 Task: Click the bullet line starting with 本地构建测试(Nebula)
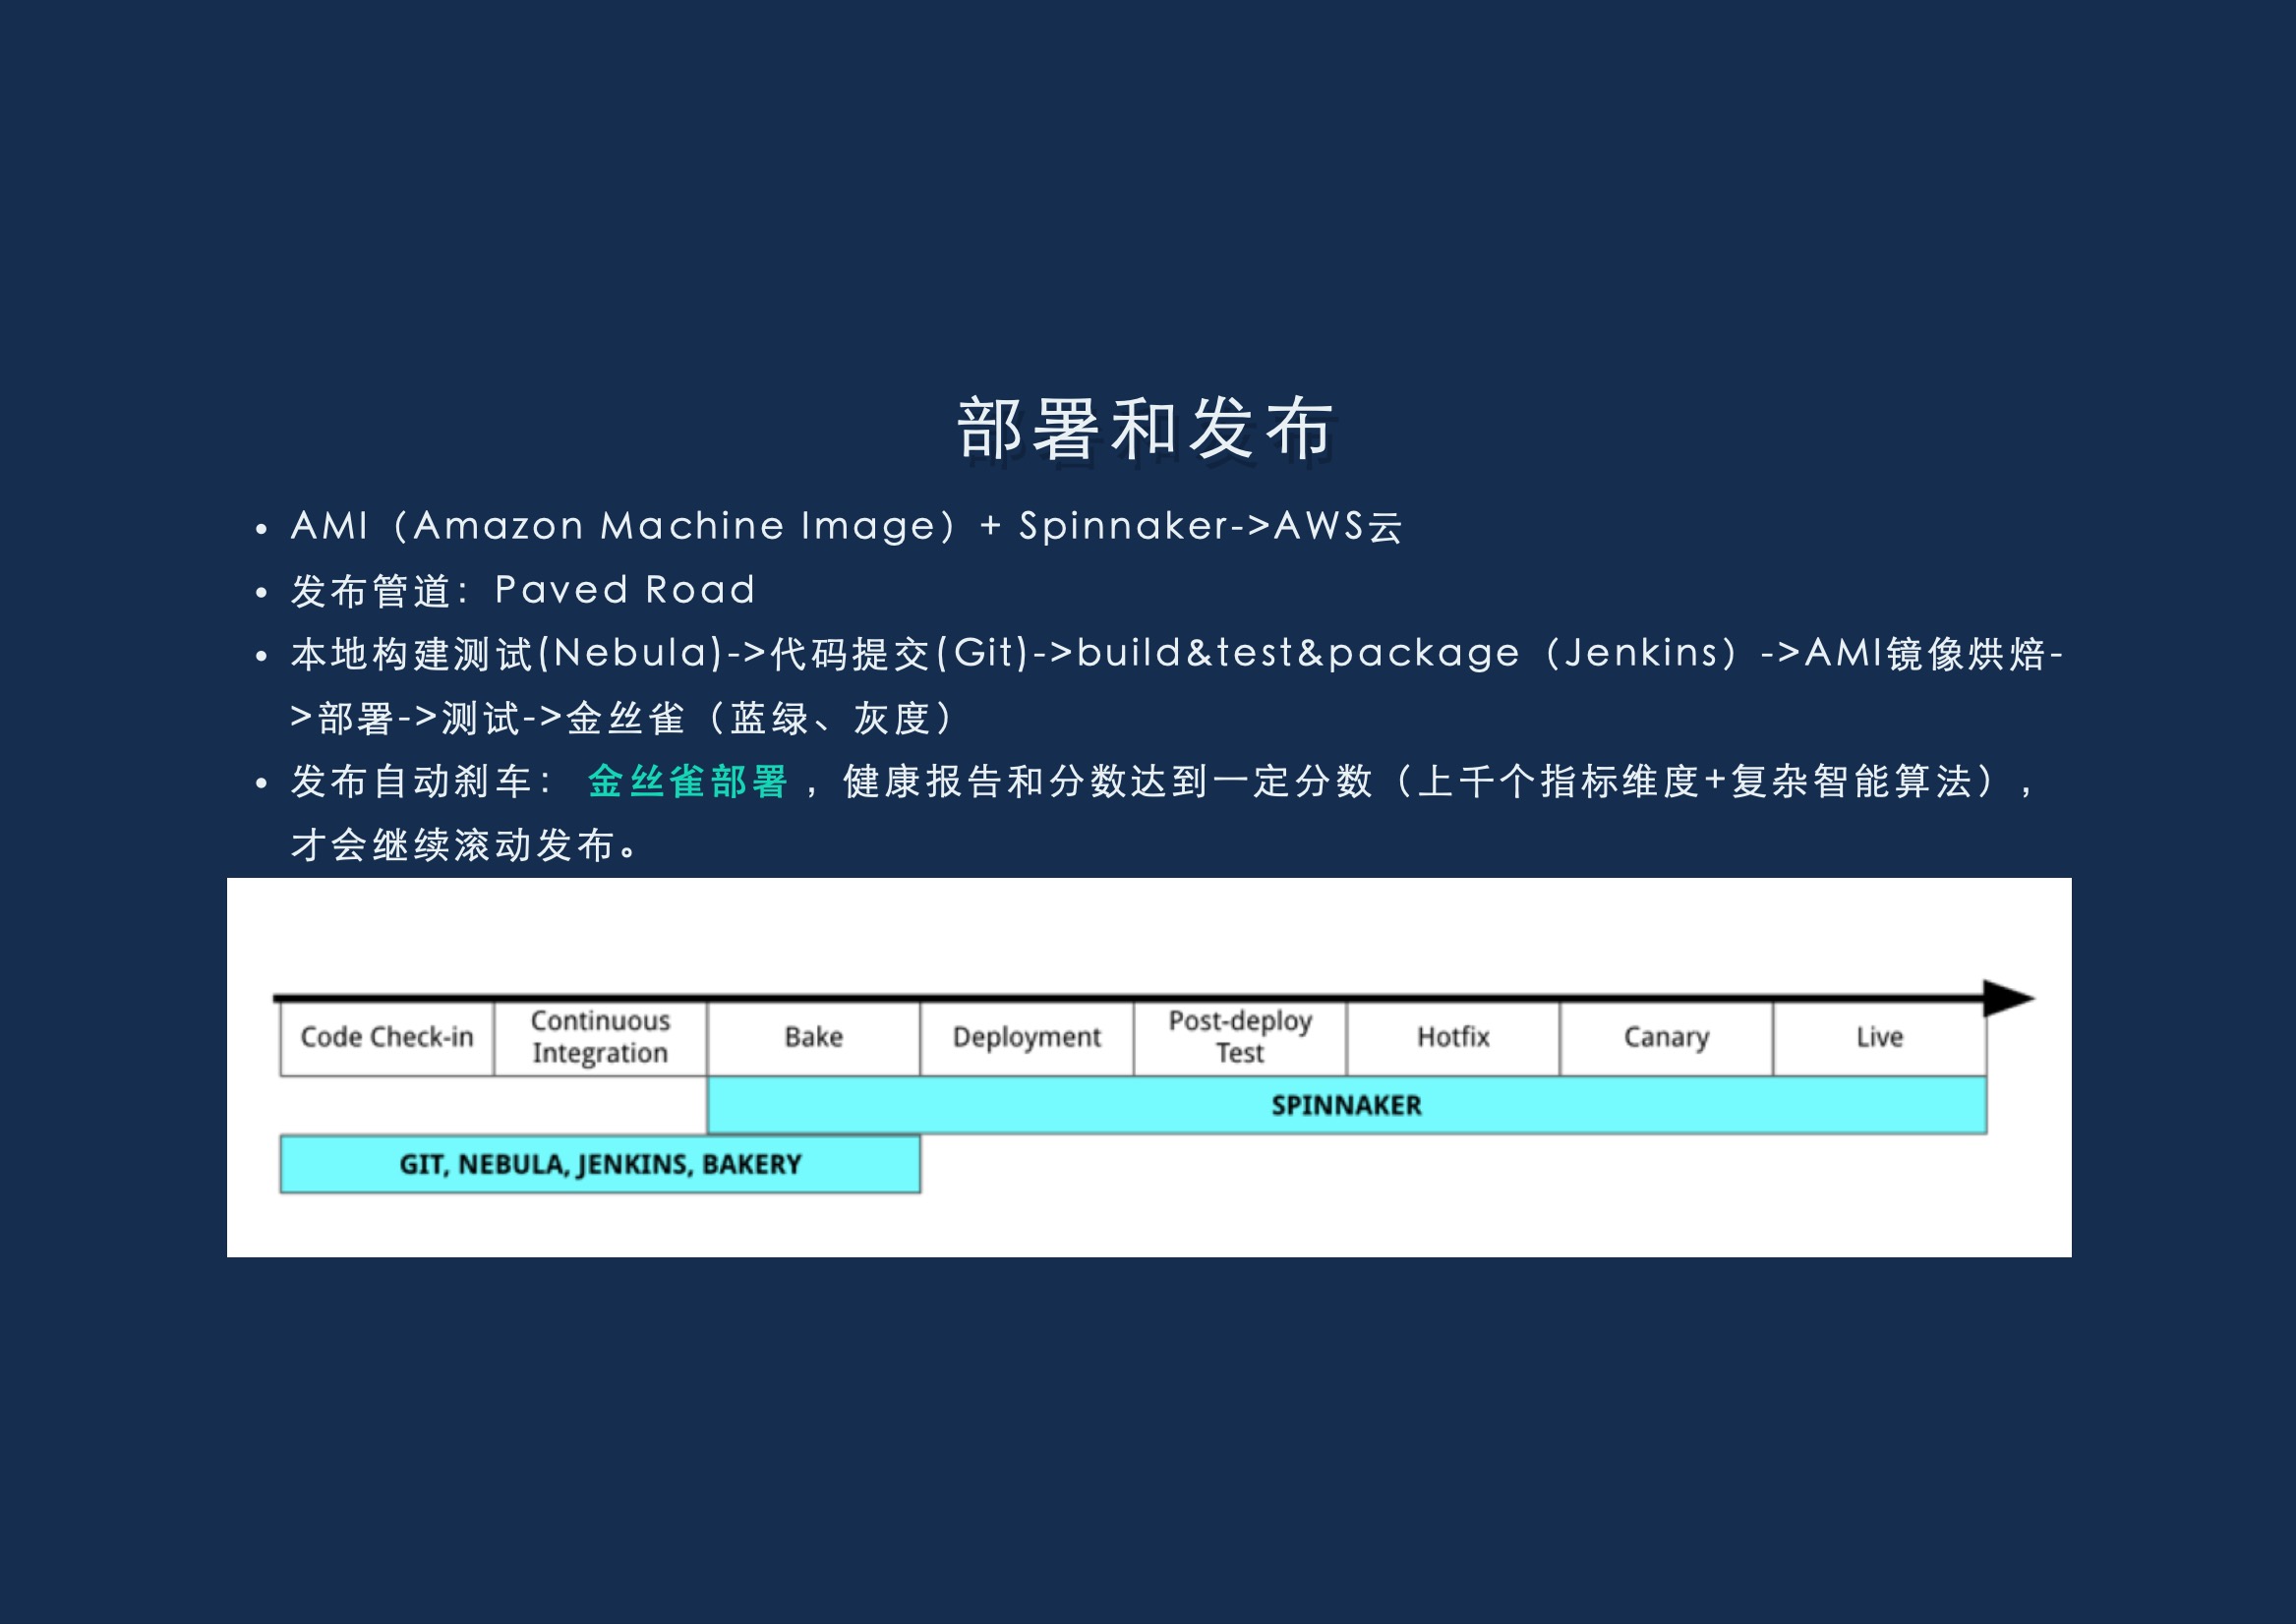1177,654
